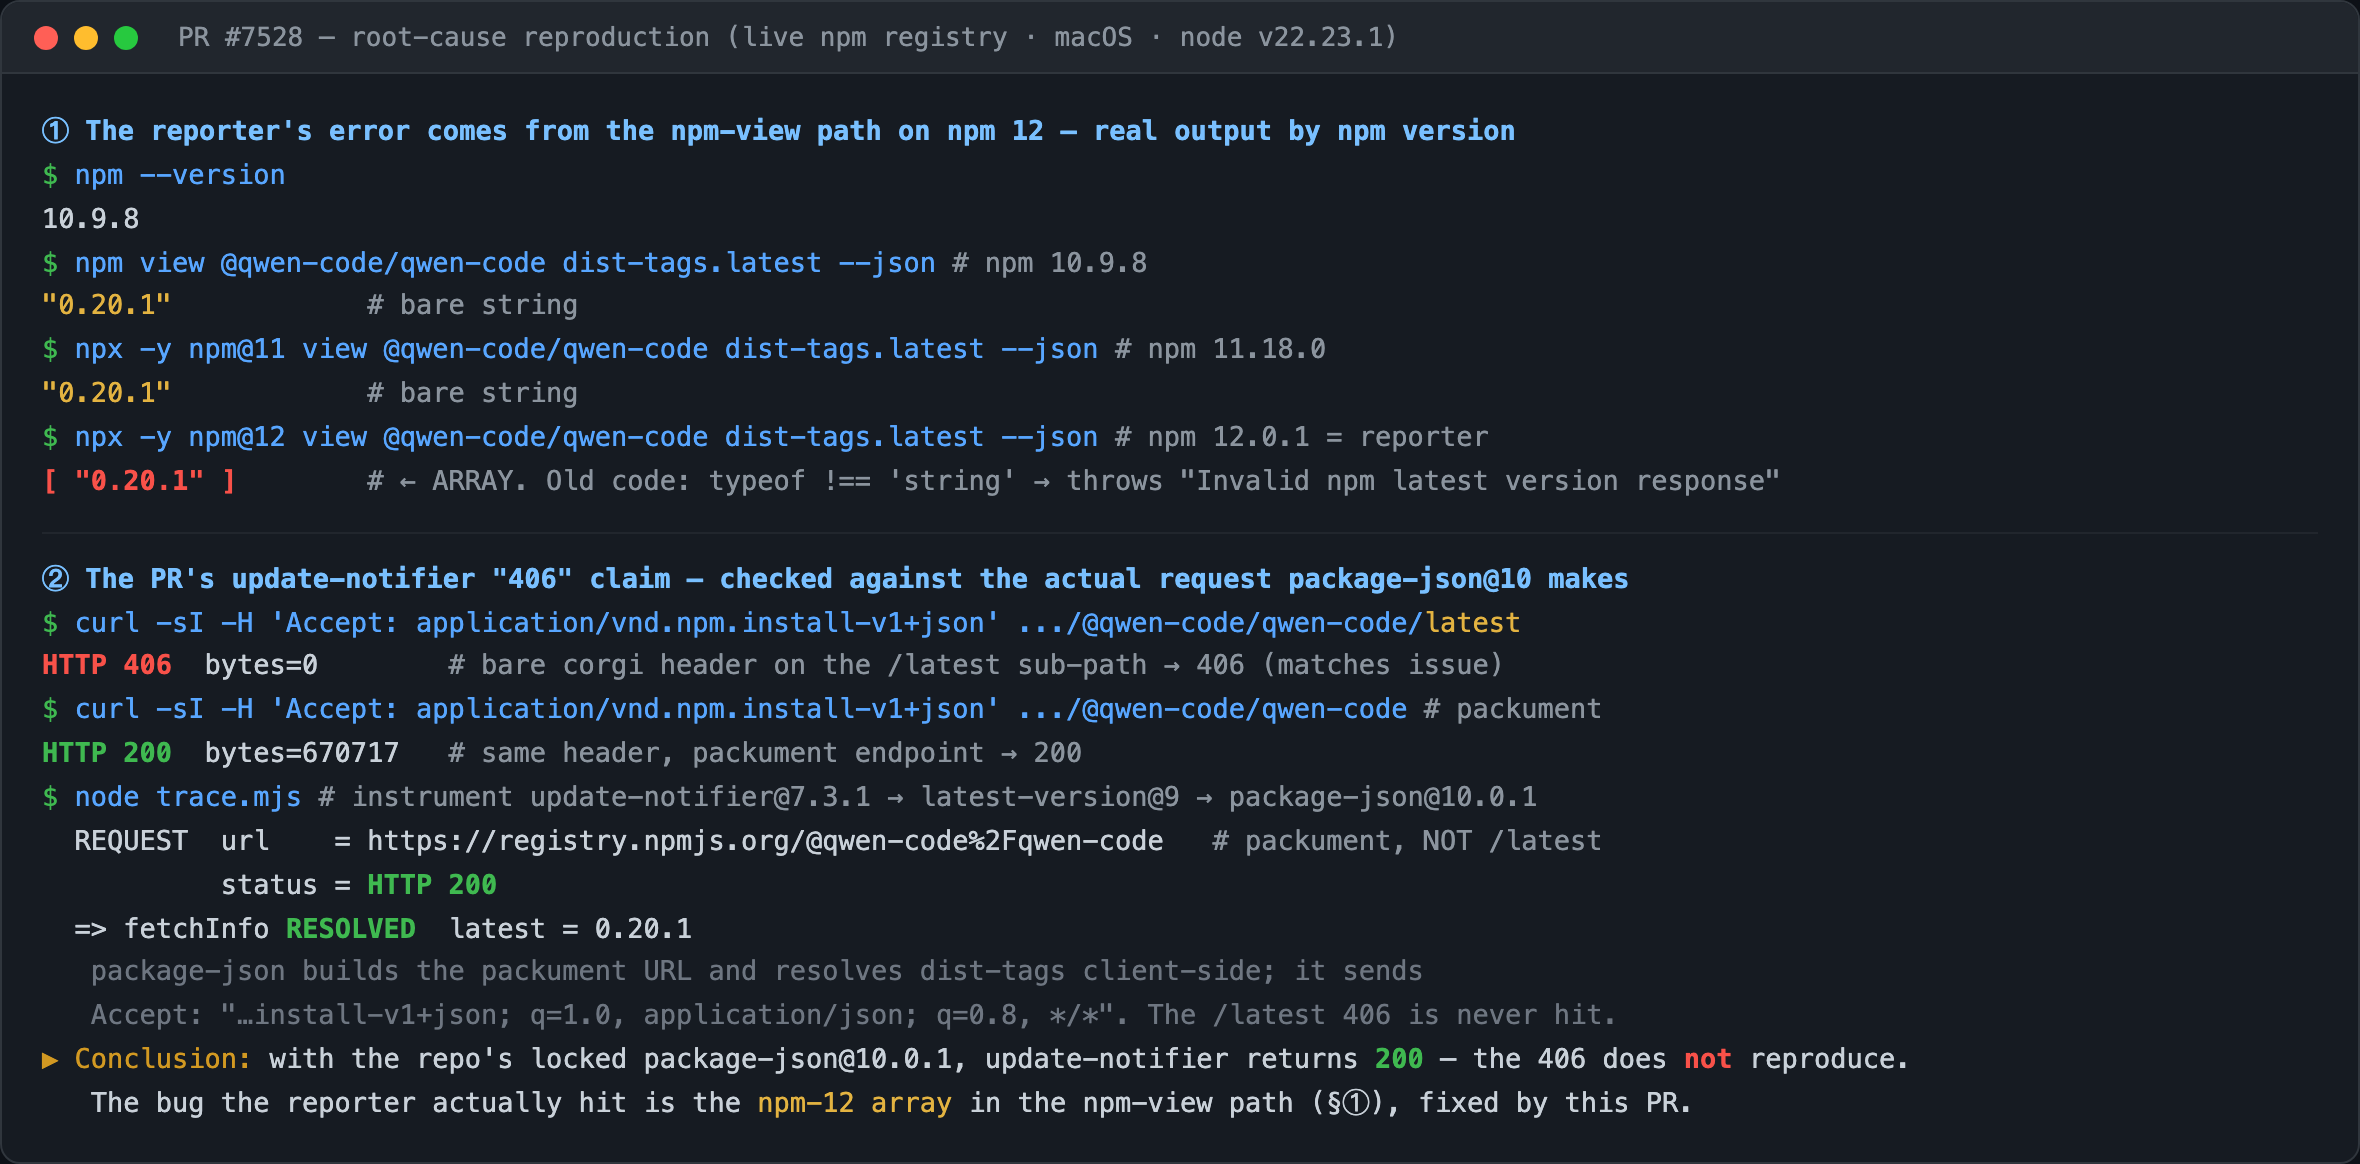Click the registry.npmjs.org request URL

(765, 841)
